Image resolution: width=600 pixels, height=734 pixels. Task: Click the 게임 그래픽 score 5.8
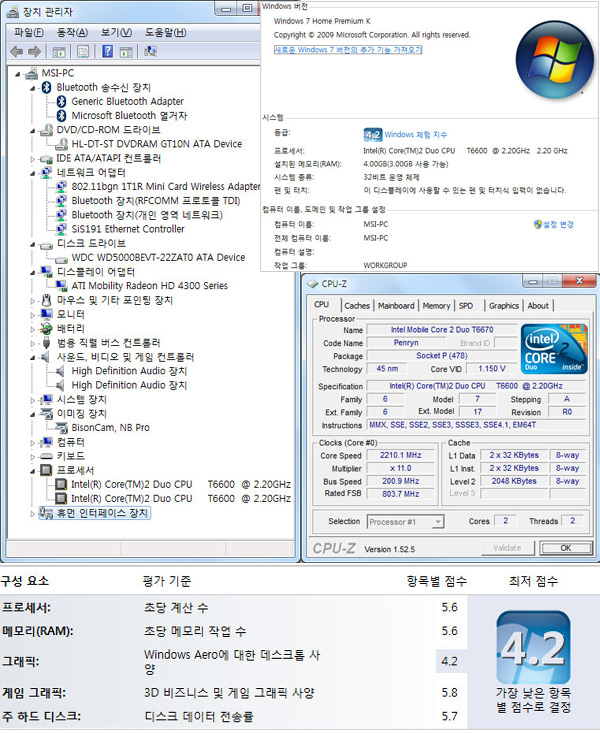point(450,692)
